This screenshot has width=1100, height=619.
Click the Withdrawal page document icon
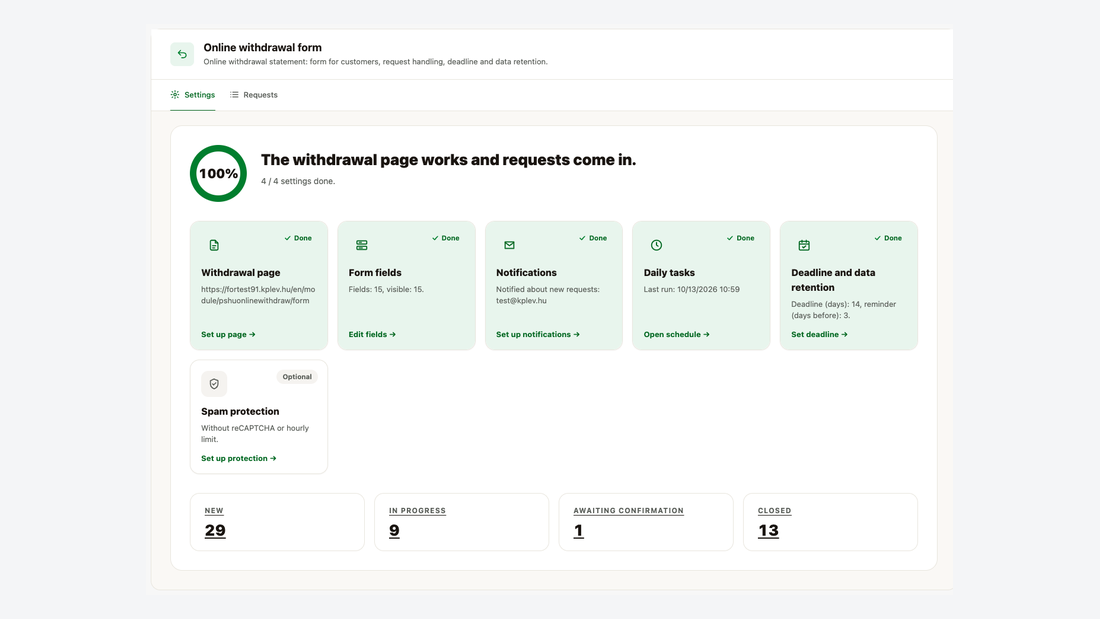point(214,245)
